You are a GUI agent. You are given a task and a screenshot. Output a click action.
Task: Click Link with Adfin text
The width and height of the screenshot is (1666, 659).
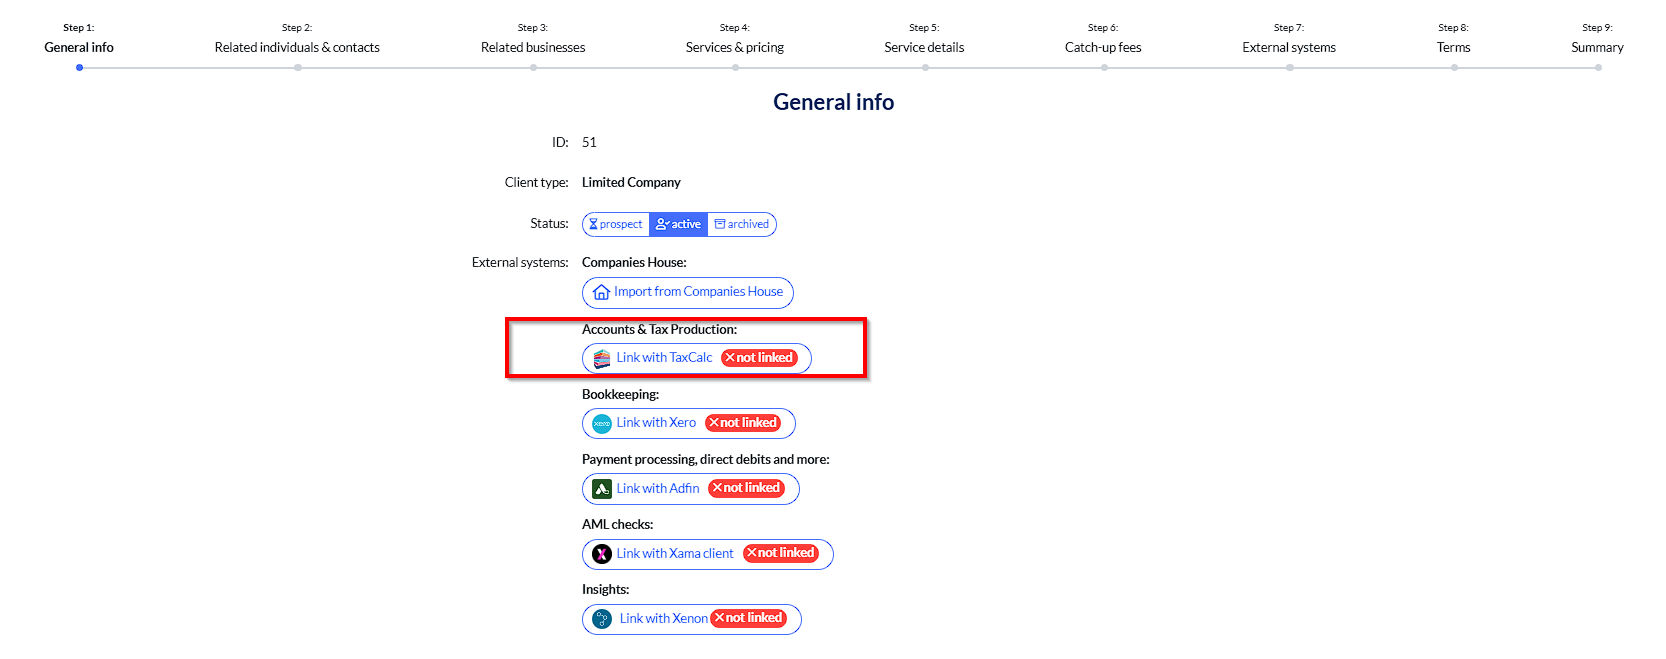click(x=658, y=489)
